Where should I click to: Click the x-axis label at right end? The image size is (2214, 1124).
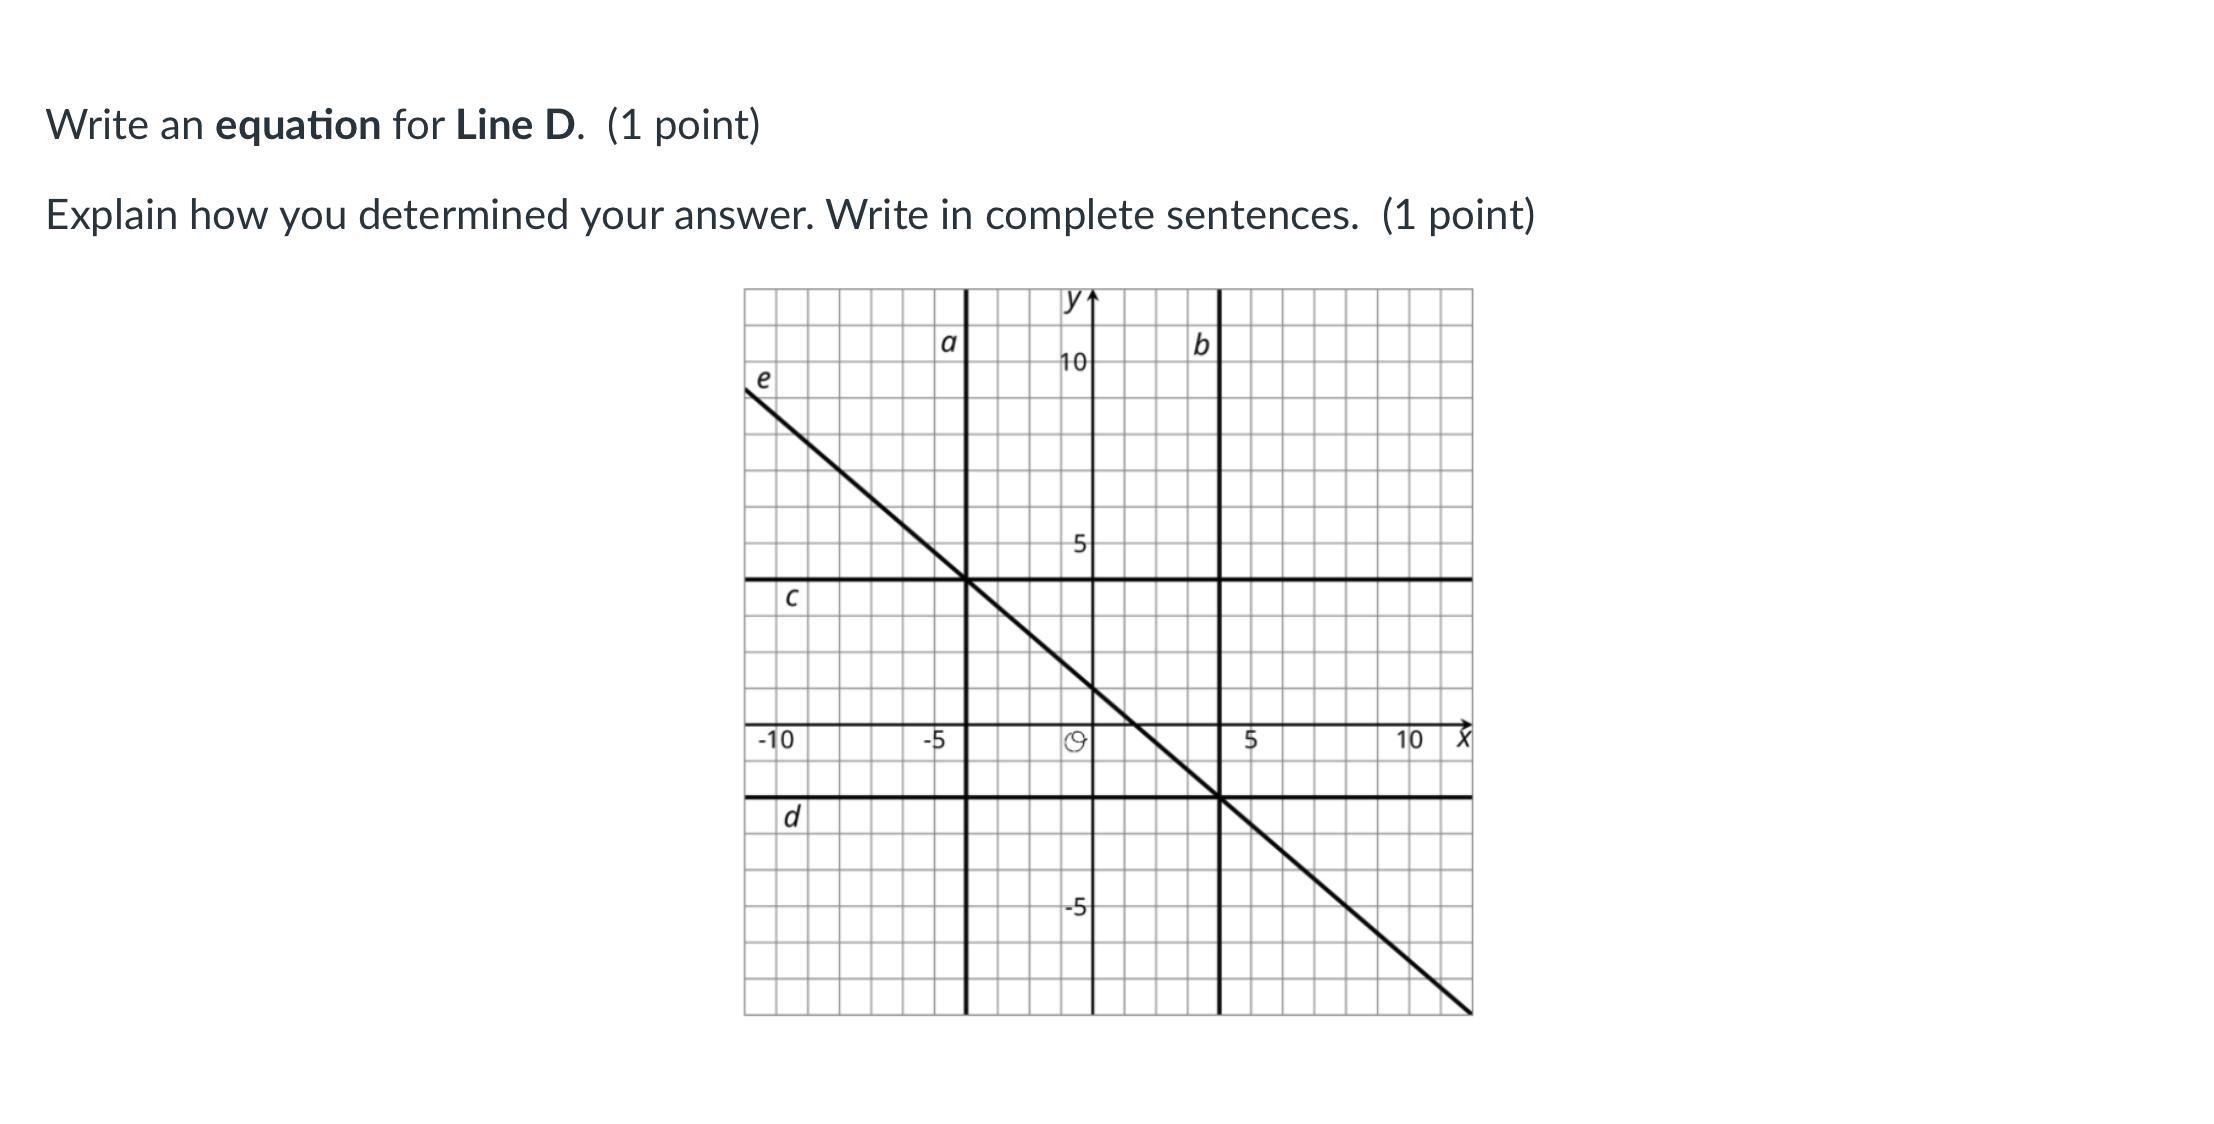(x=1463, y=740)
